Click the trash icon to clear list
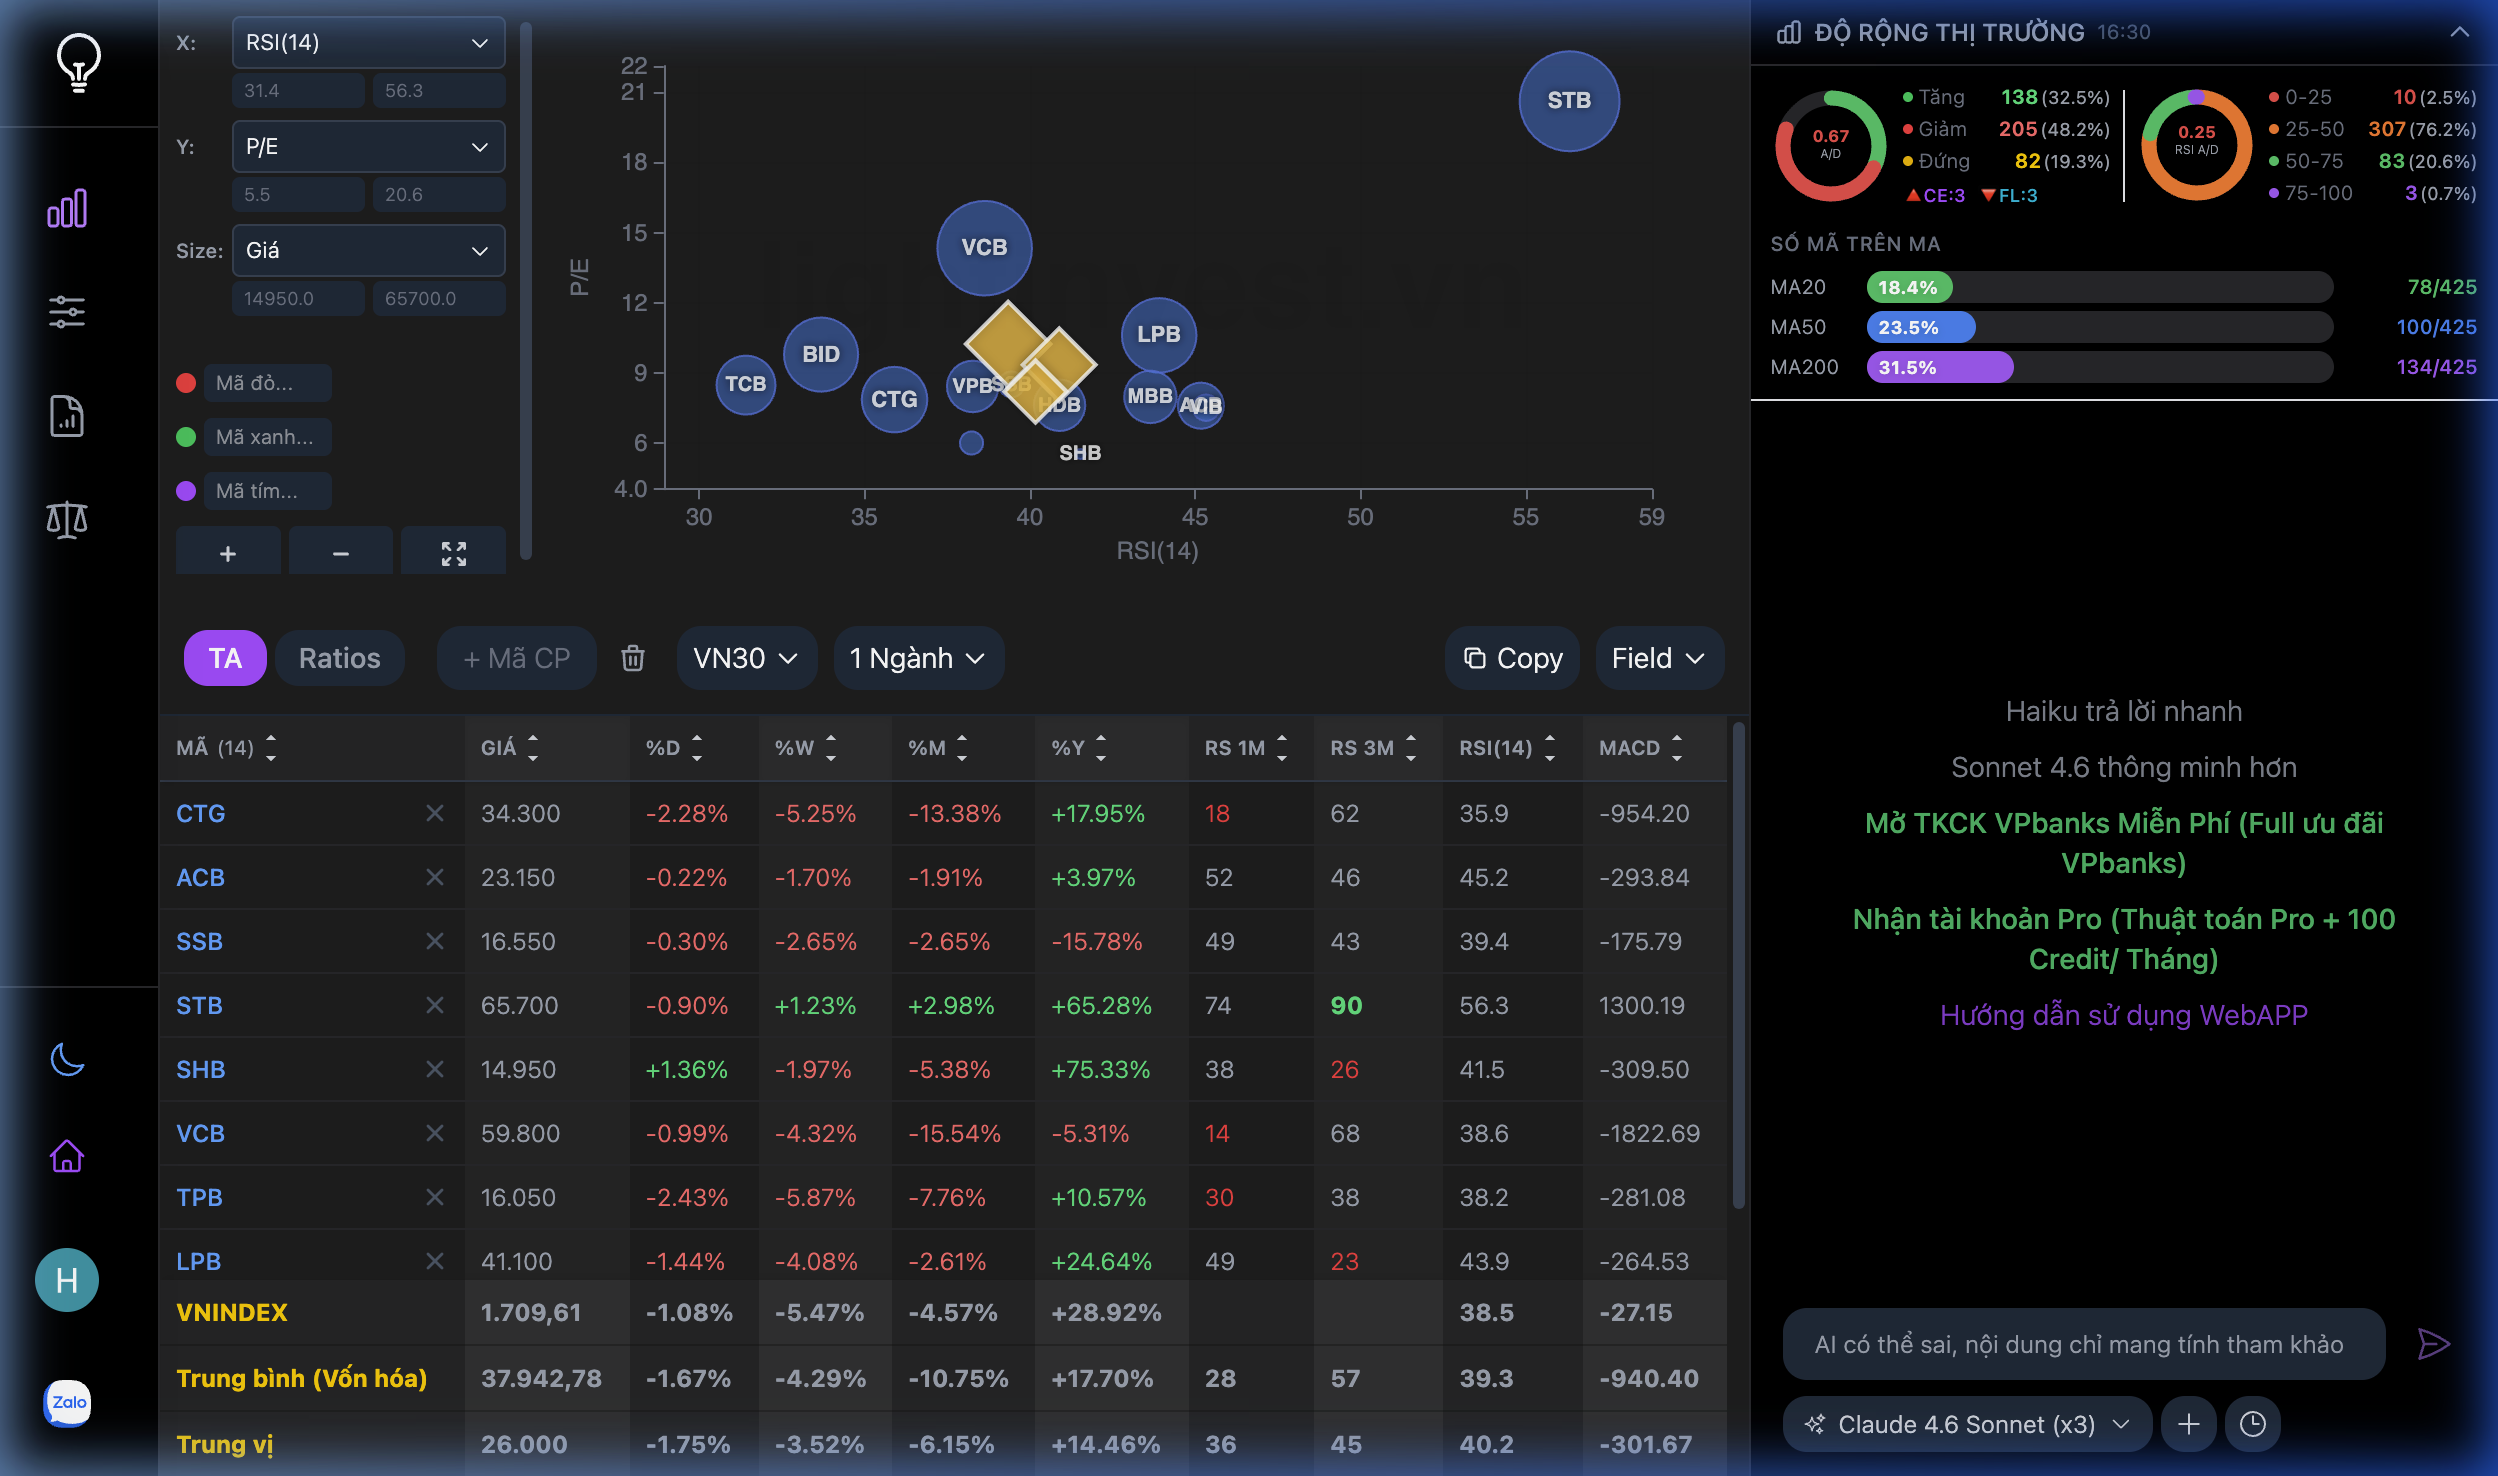Screen dimensions: 2498x1476 coord(632,658)
